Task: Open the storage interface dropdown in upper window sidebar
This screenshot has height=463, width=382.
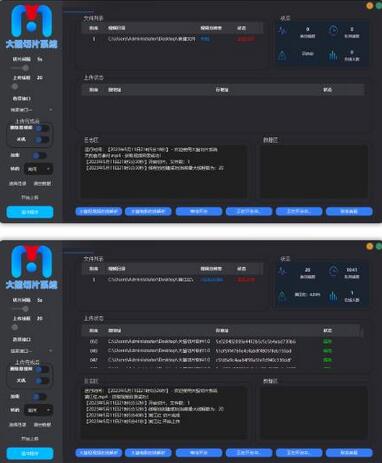Action: (31, 110)
